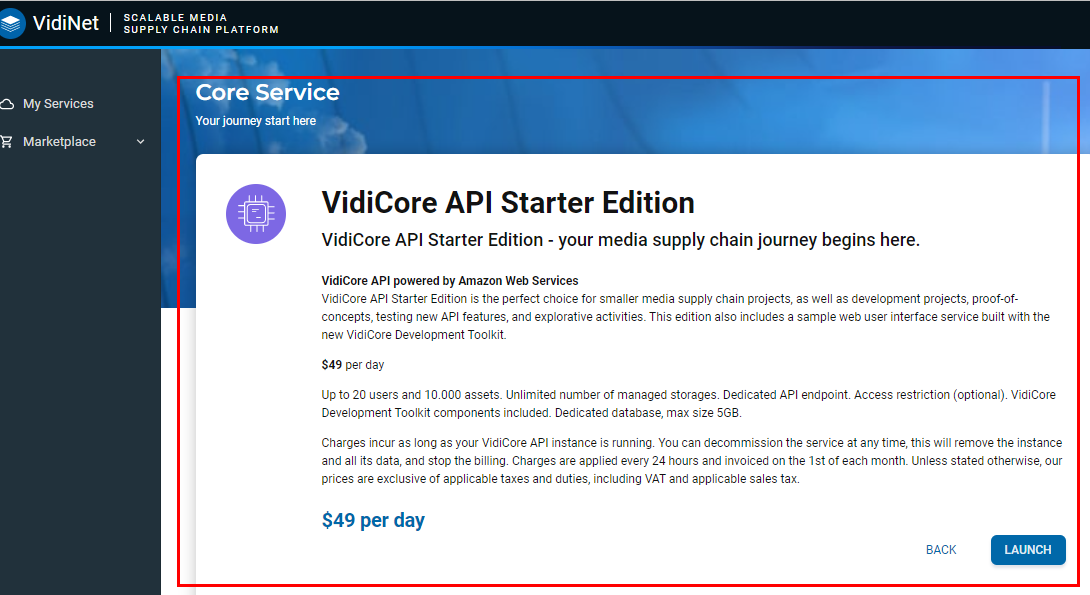Click the large blue '$49 per day' price
Image resolution: width=1090 pixels, height=595 pixels.
tap(373, 521)
